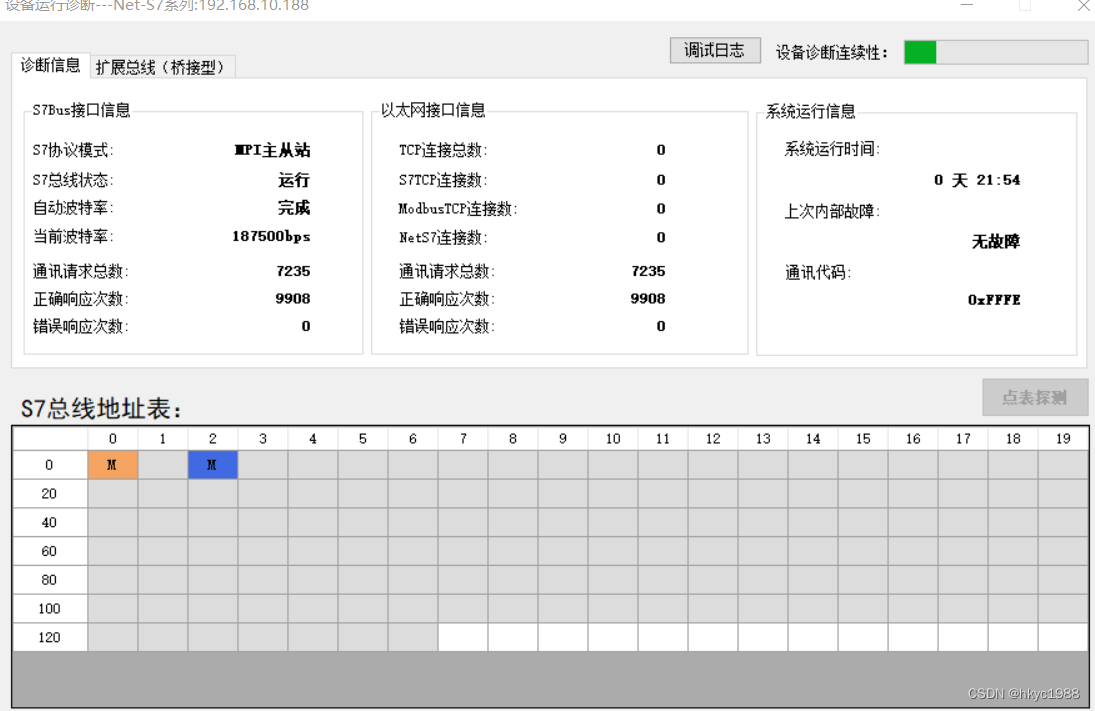This screenshot has height=711, width=1095.
Task: Click the 无故障 fault status text
Action: 996,242
